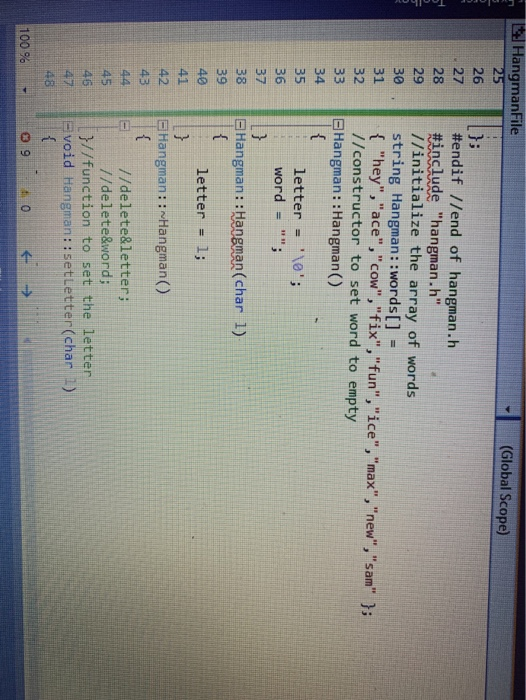The height and width of the screenshot is (700, 526).
Task: Click the #endif //end of hangman.h line
Action: click(455, 238)
